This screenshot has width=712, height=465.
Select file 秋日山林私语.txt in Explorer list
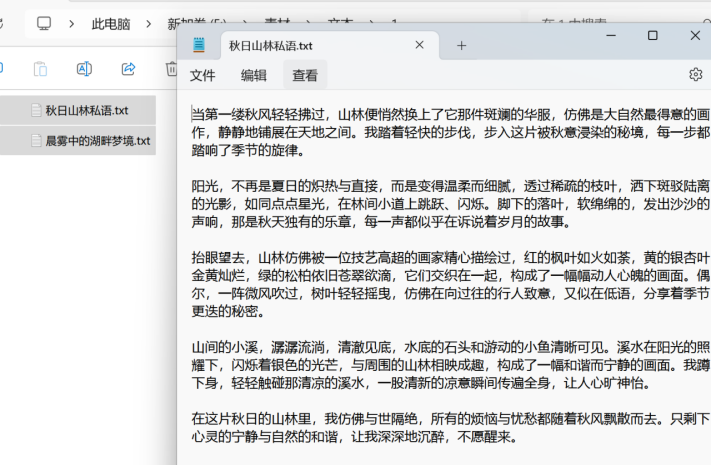click(86, 110)
